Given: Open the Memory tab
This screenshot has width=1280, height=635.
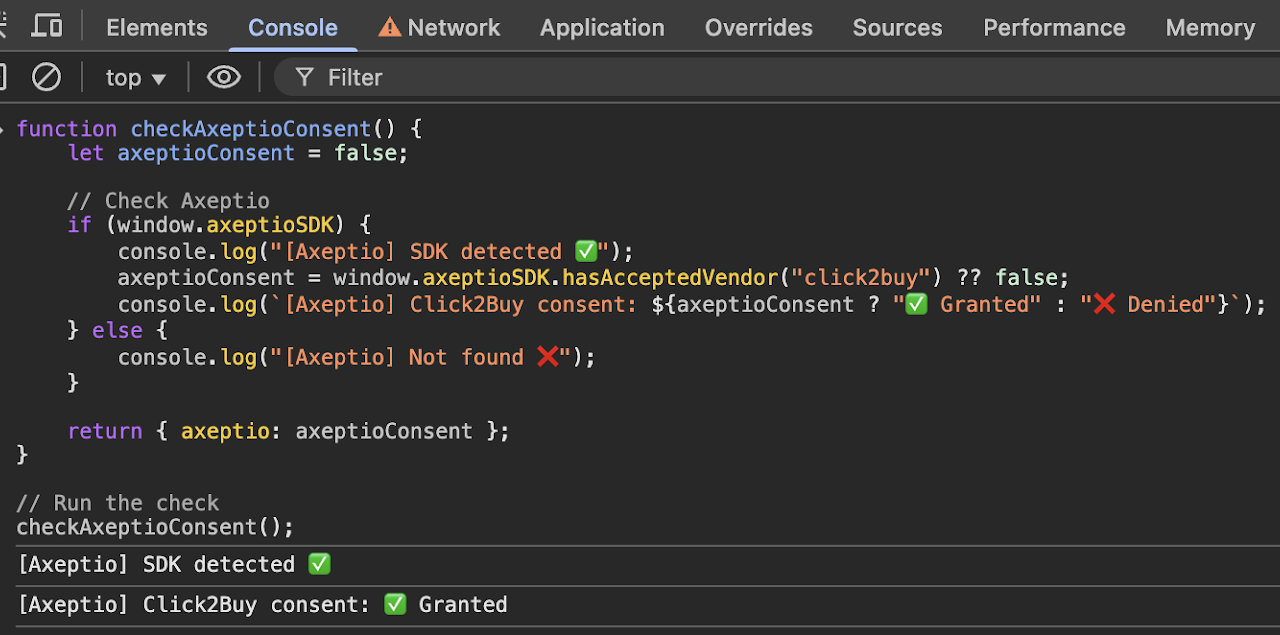Looking at the screenshot, I should click(x=1210, y=28).
